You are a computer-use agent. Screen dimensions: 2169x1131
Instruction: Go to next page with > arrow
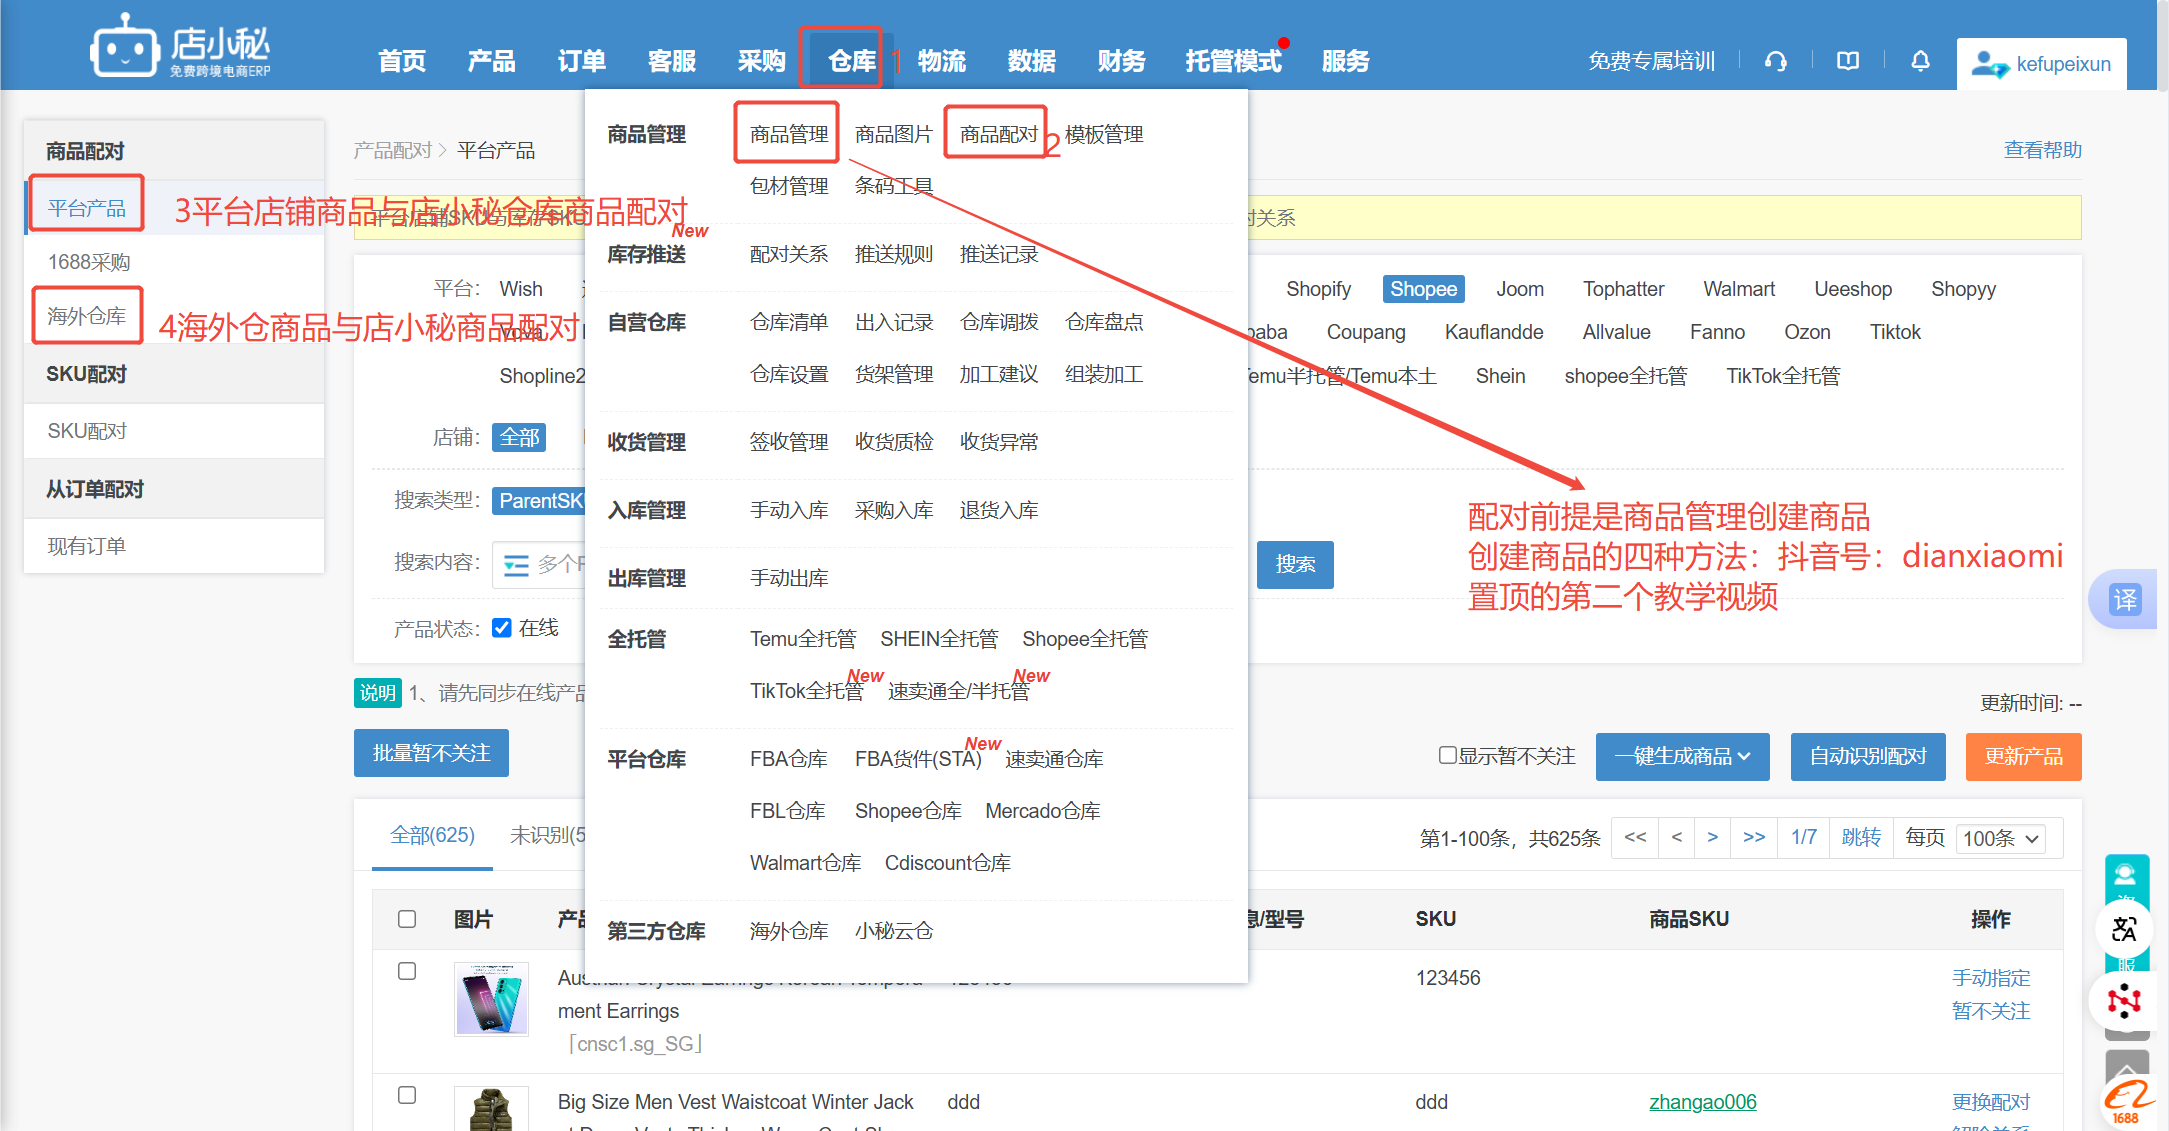pos(1713,837)
